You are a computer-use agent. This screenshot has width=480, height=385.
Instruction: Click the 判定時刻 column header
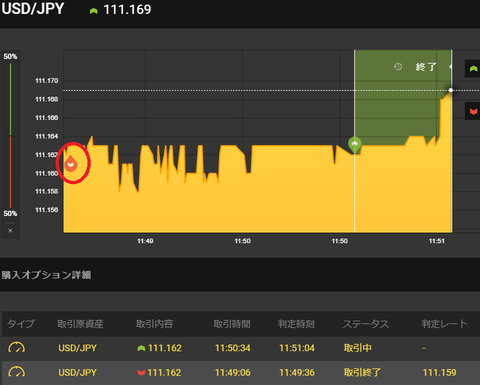(x=296, y=324)
